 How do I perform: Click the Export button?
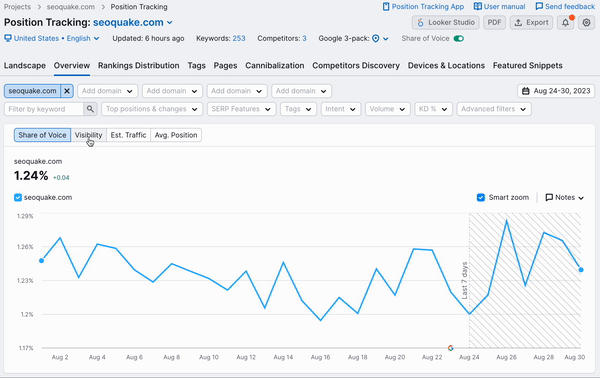tap(532, 23)
